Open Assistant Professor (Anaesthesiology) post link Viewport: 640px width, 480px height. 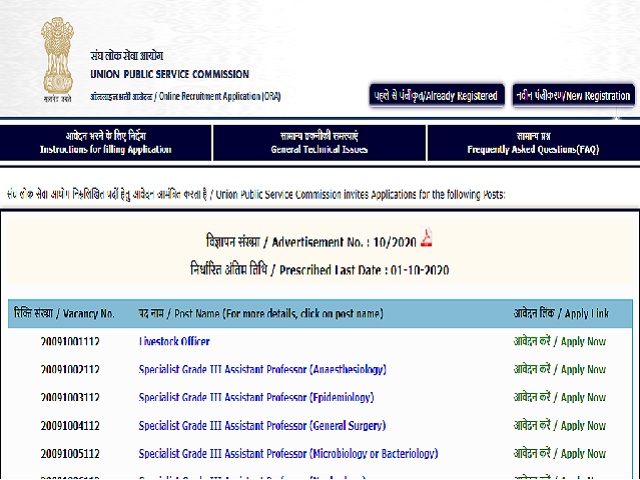[262, 369]
